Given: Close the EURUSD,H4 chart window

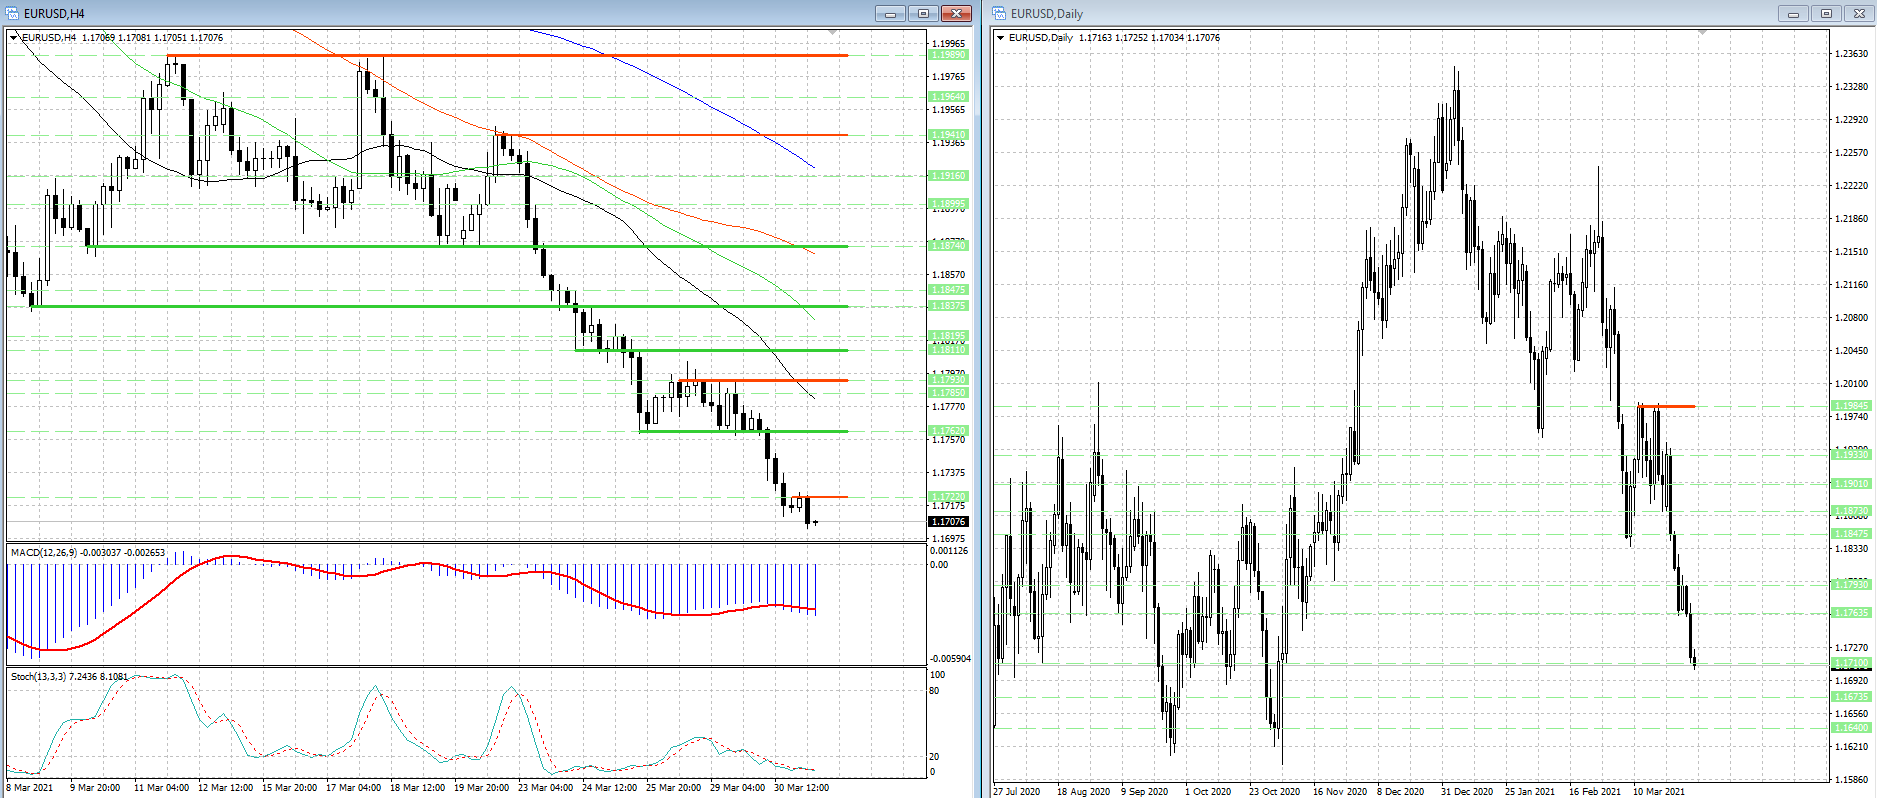Looking at the screenshot, I should coord(956,13).
